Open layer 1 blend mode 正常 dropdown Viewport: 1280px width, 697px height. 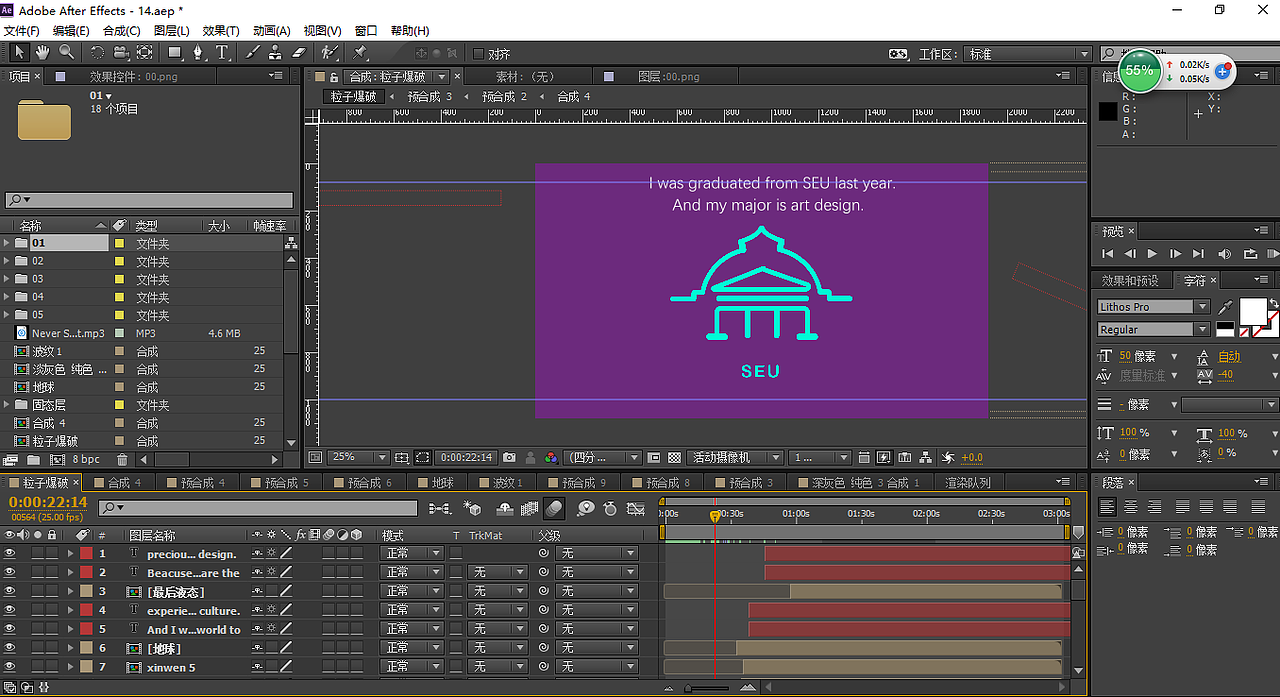coord(411,553)
